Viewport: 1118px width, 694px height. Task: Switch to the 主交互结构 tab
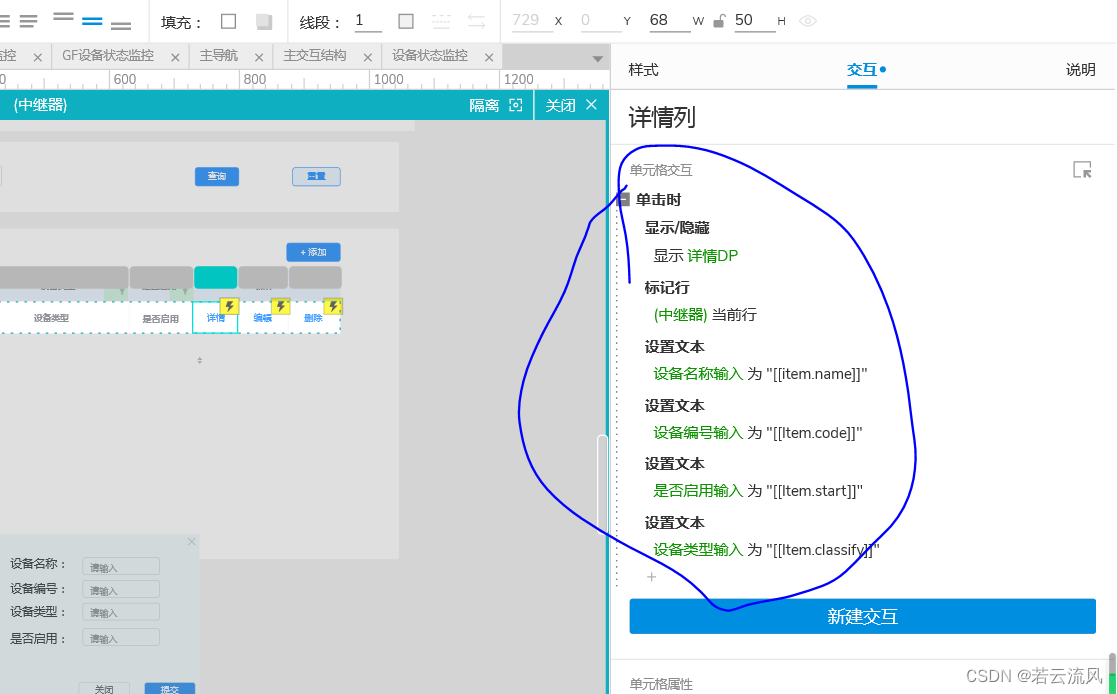[x=314, y=56]
